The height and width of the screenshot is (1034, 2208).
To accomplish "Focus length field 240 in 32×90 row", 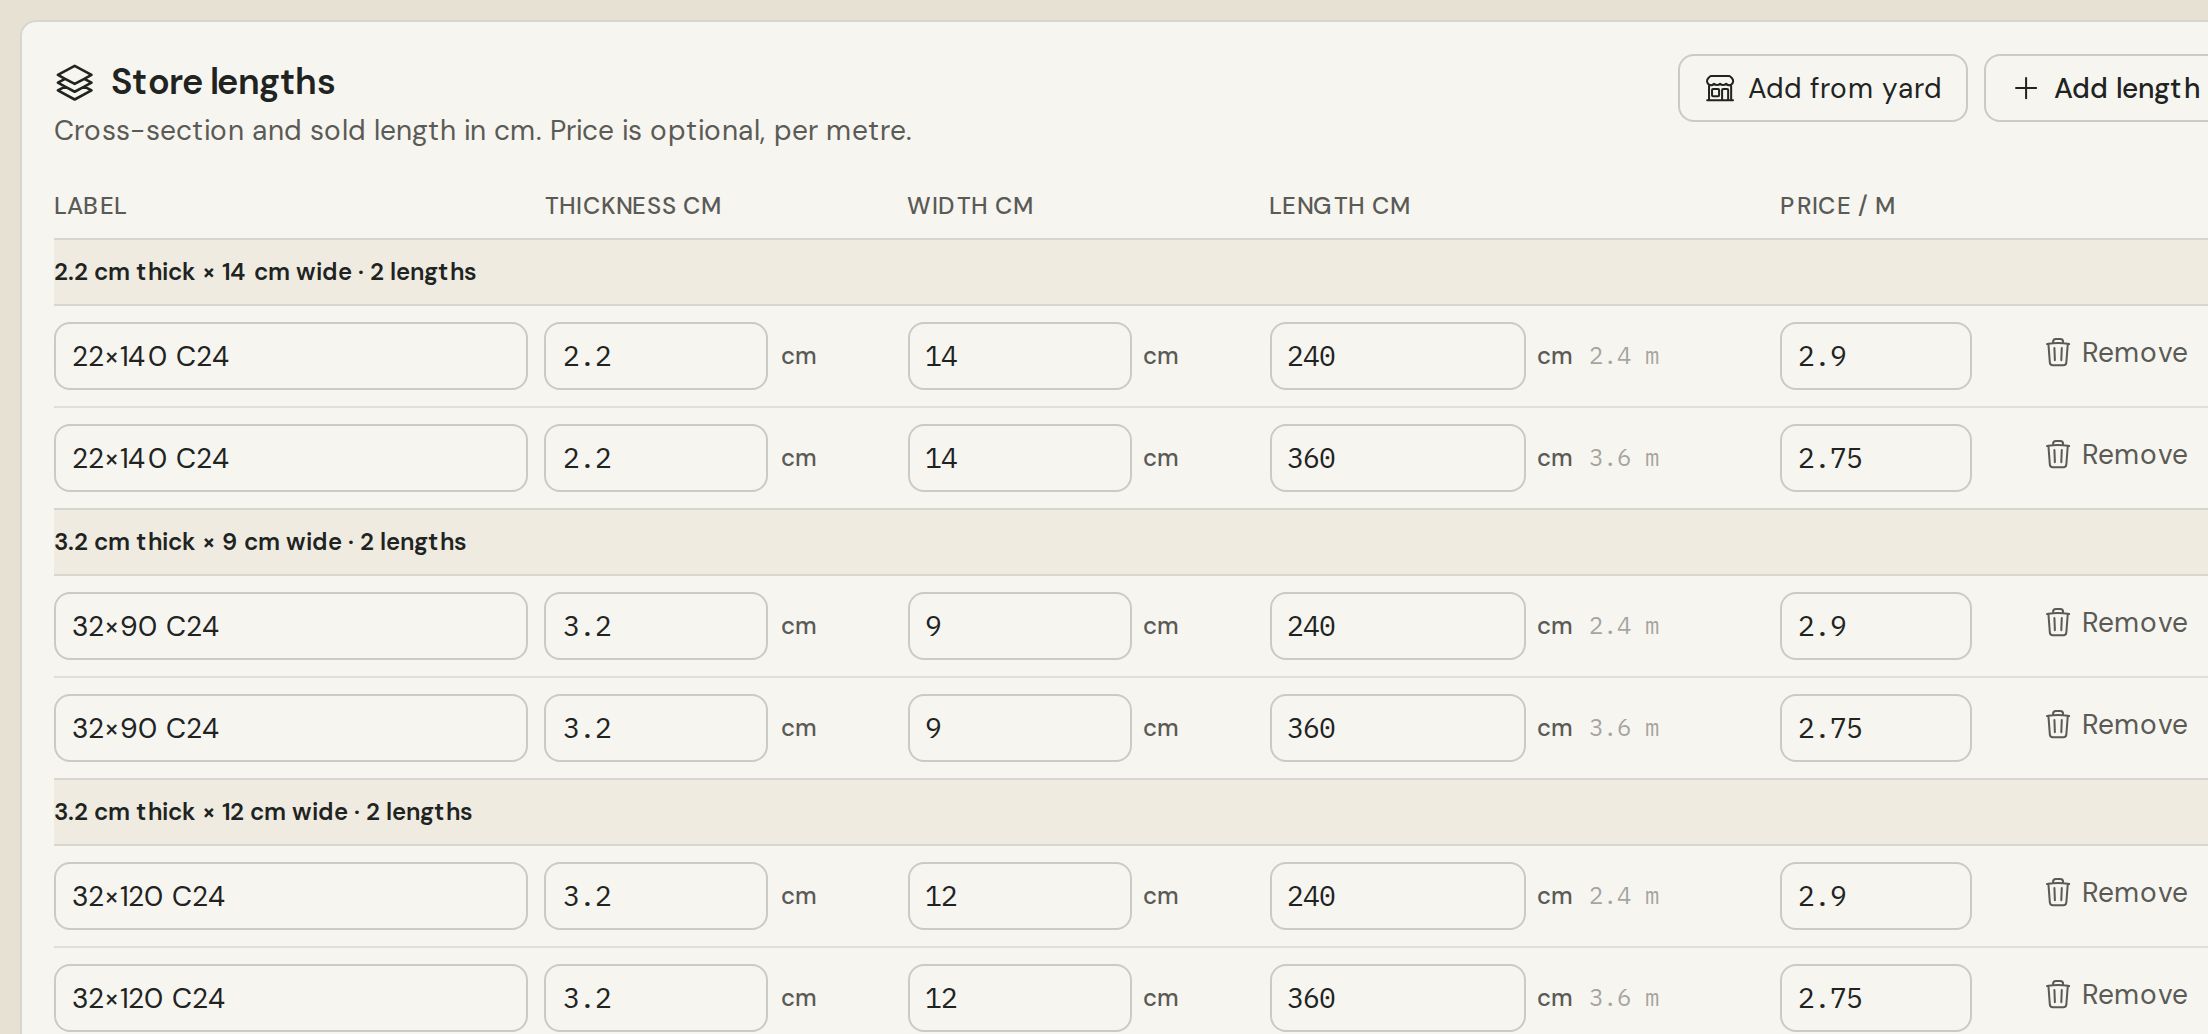I will pyautogui.click(x=1397, y=626).
